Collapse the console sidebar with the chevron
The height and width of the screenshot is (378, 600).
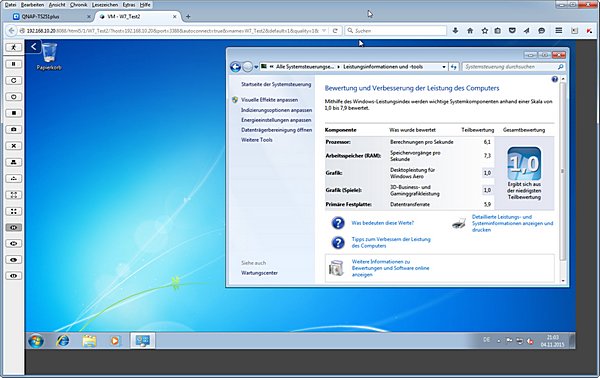[33, 47]
